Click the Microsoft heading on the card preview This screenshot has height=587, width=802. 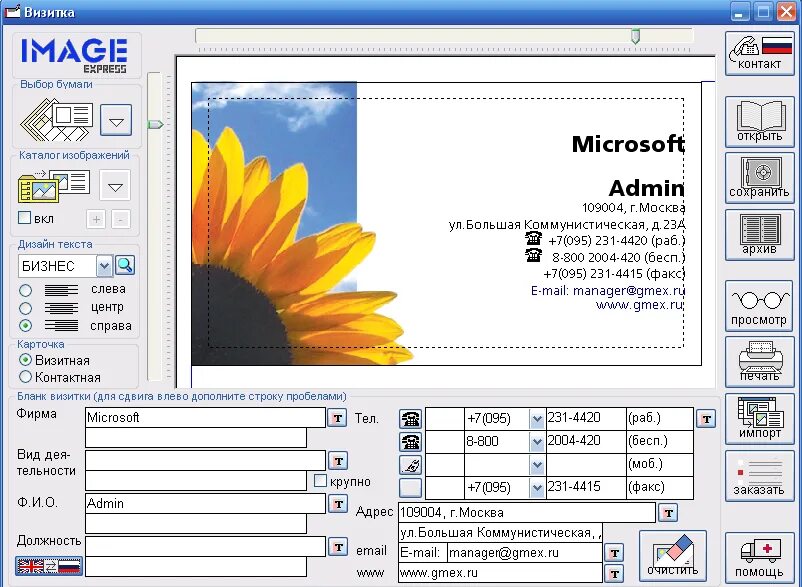pos(628,144)
